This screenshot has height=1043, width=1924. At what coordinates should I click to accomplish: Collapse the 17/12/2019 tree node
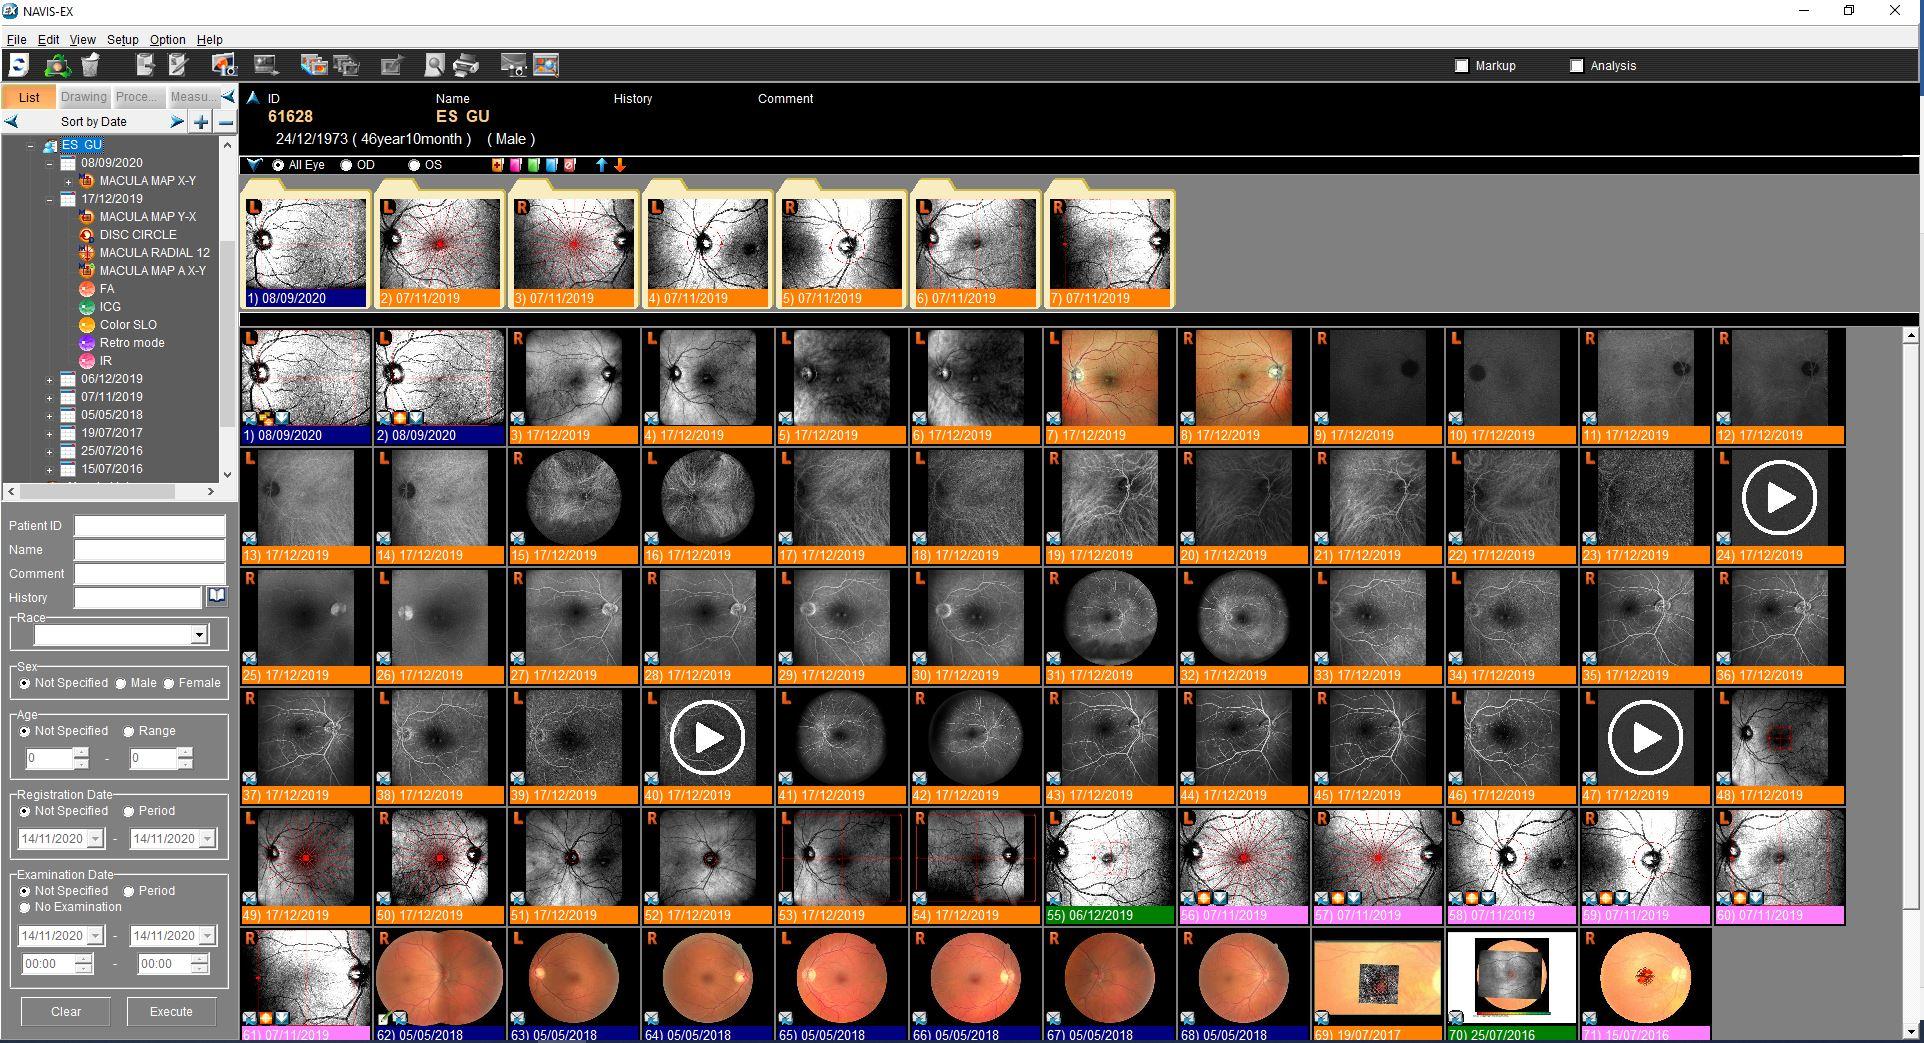pyautogui.click(x=50, y=199)
